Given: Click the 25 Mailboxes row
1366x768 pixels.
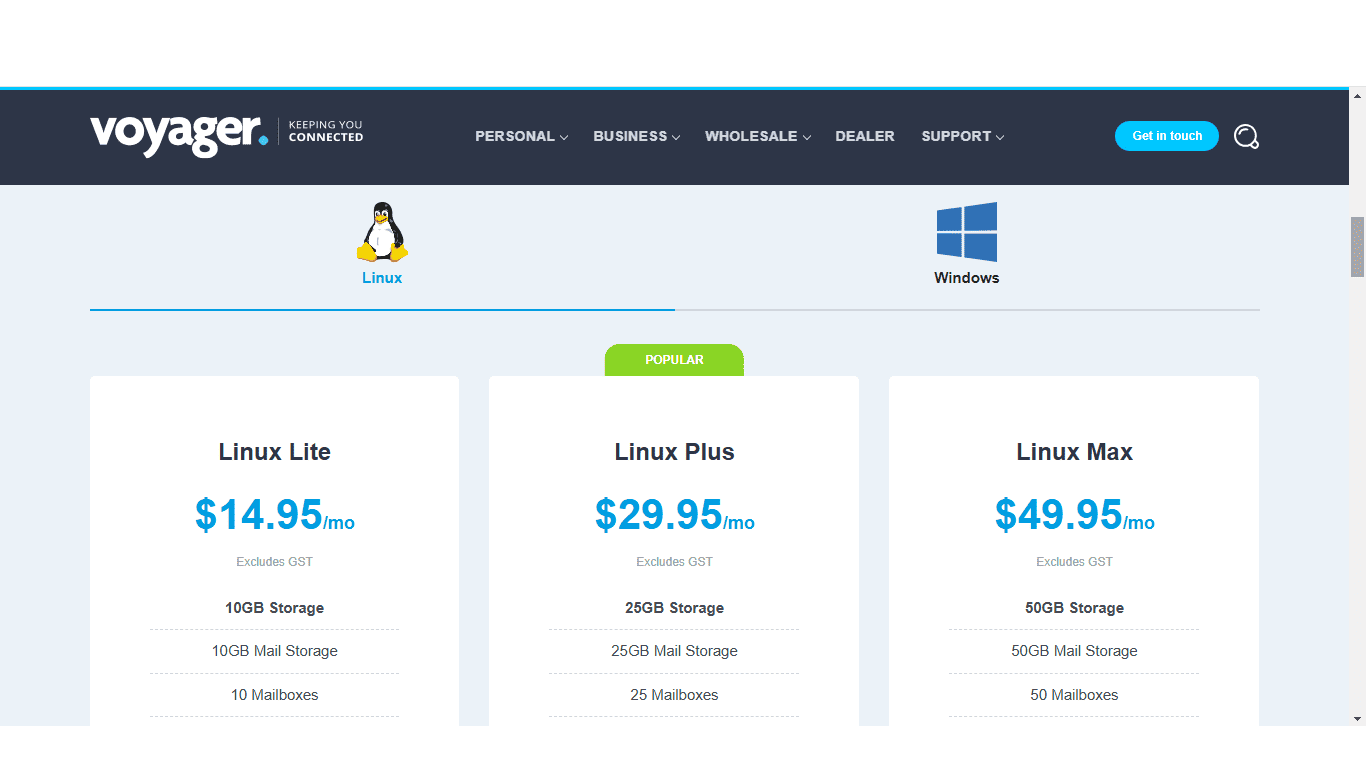Looking at the screenshot, I should point(675,695).
